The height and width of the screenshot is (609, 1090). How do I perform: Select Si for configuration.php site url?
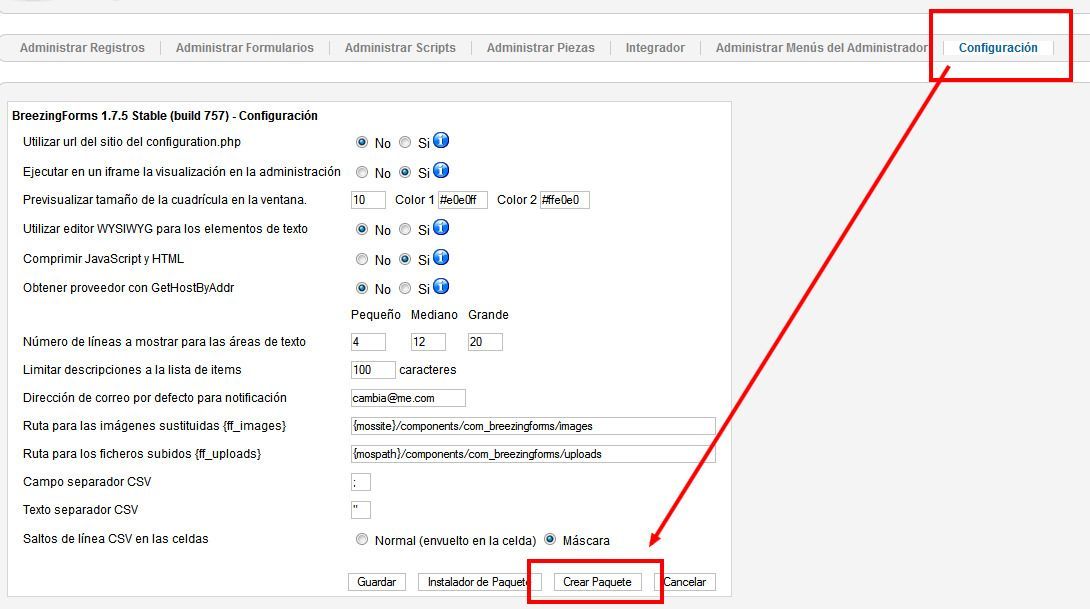[405, 142]
